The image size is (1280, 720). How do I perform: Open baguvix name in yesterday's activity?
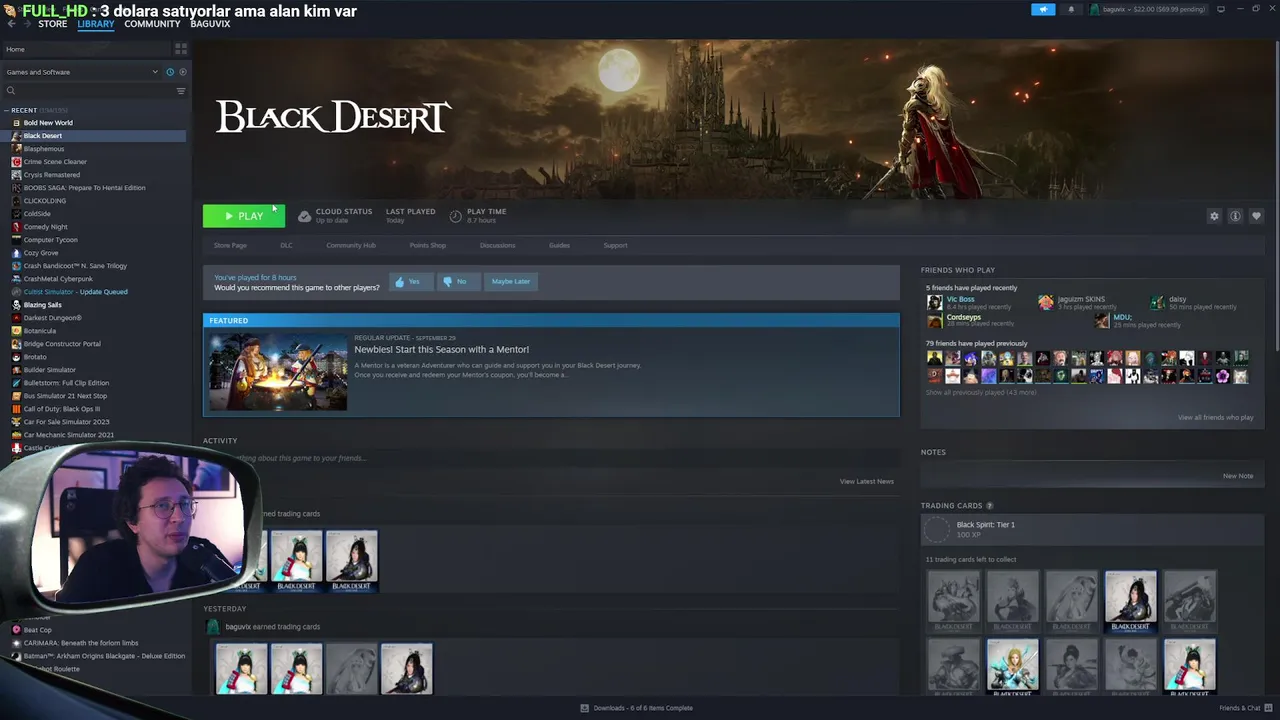pyautogui.click(x=238, y=627)
